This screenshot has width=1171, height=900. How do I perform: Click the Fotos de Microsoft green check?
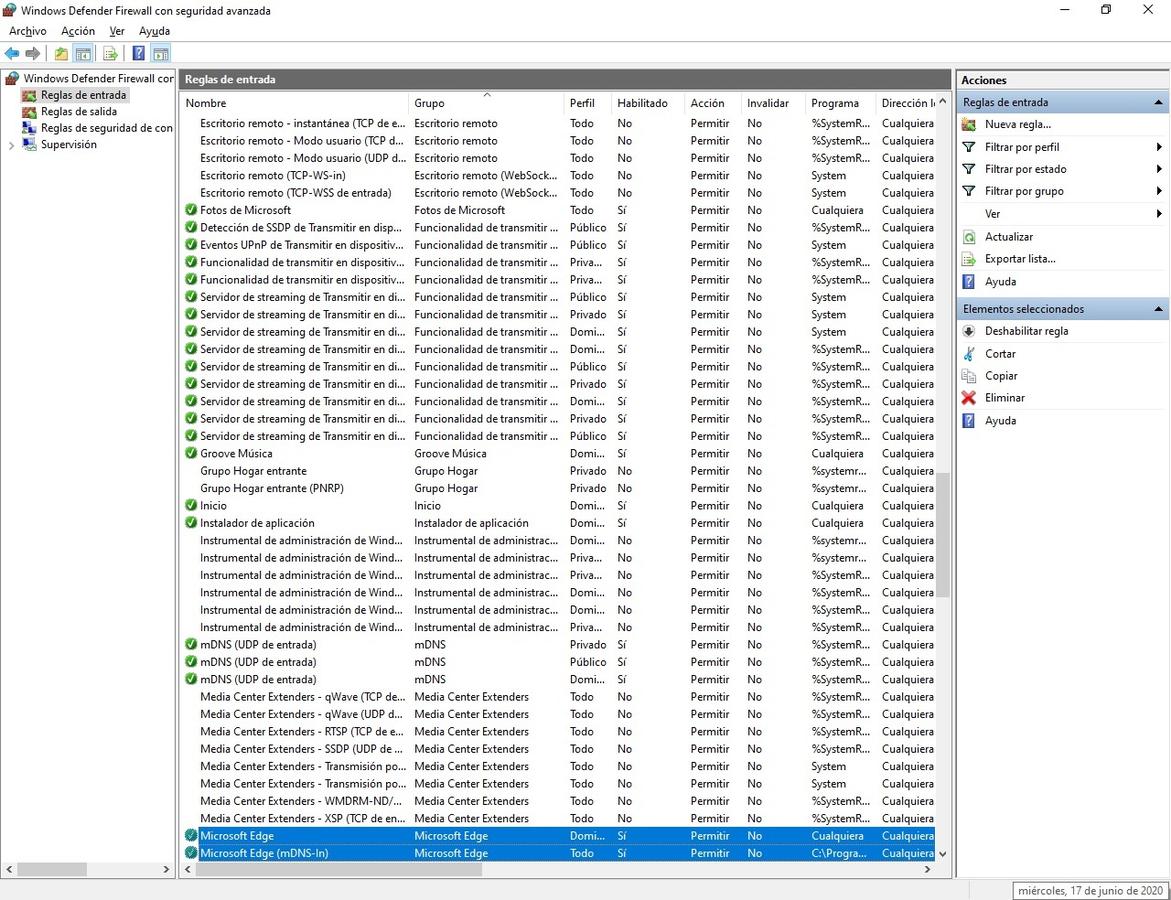(x=191, y=210)
